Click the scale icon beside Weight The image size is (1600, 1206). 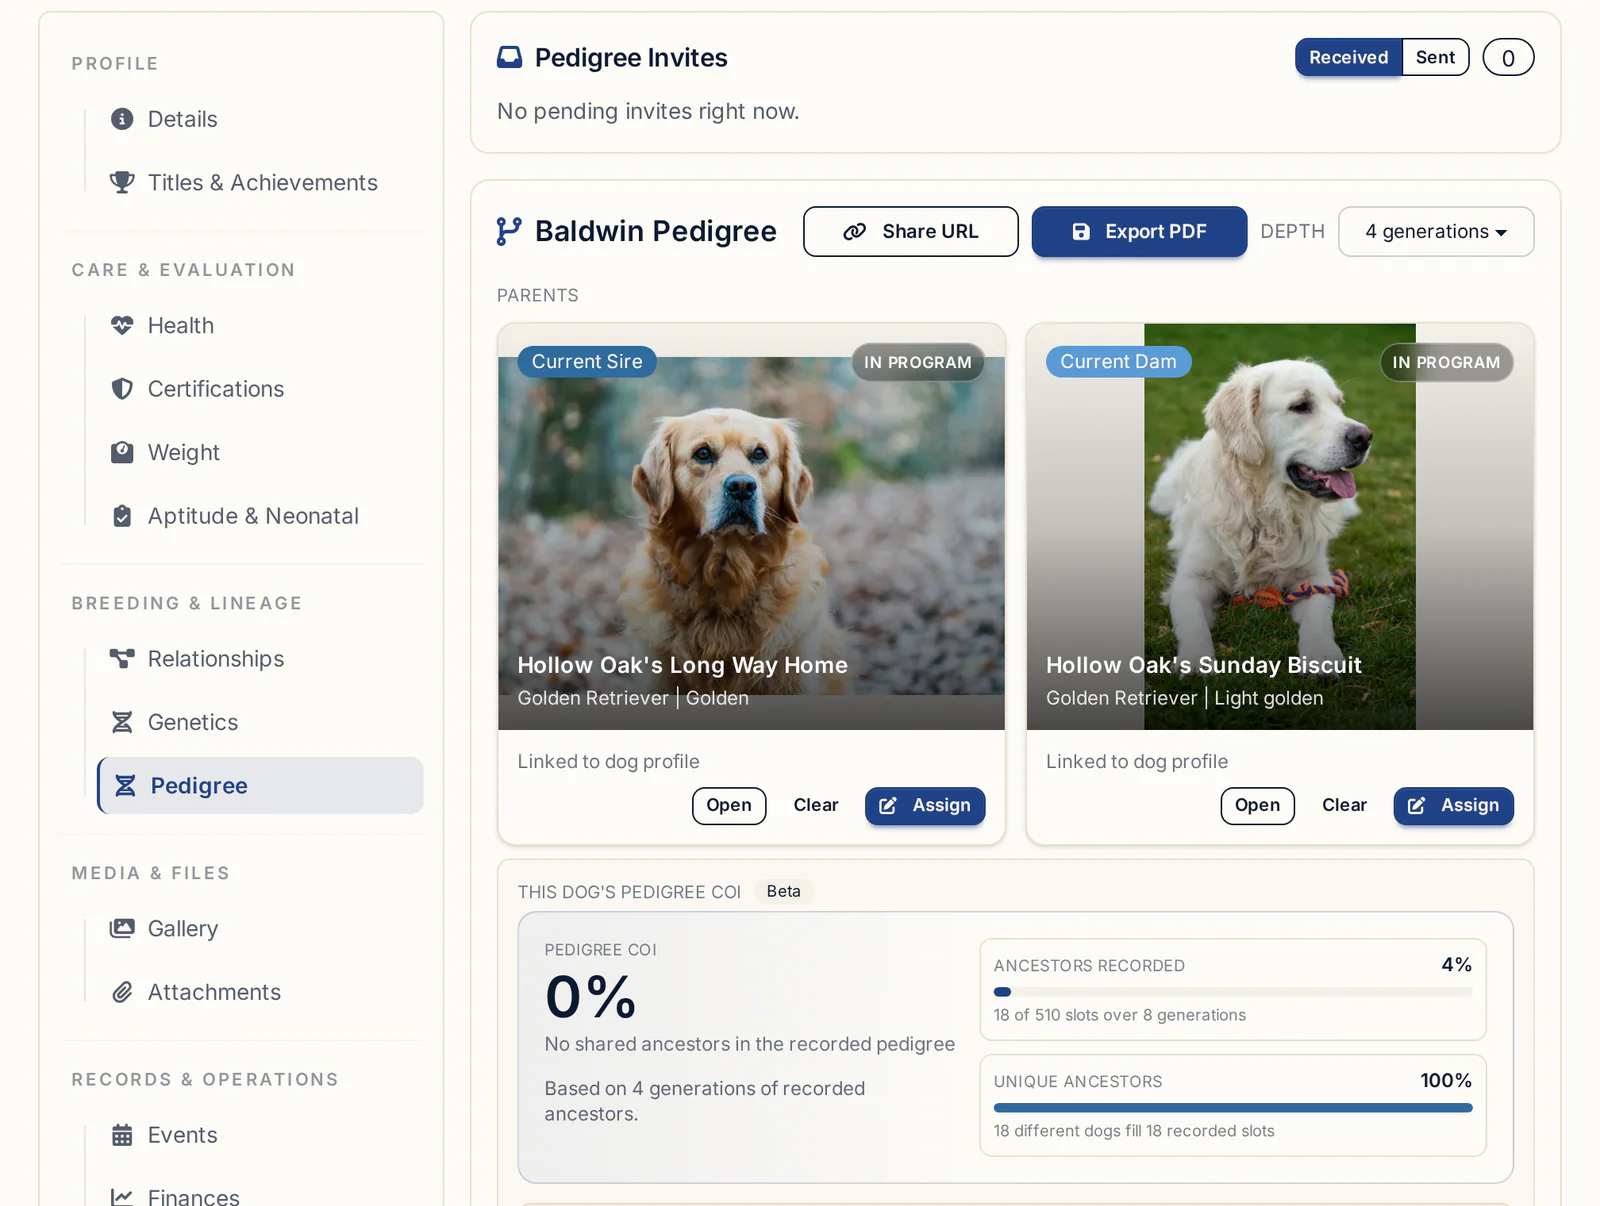122,452
